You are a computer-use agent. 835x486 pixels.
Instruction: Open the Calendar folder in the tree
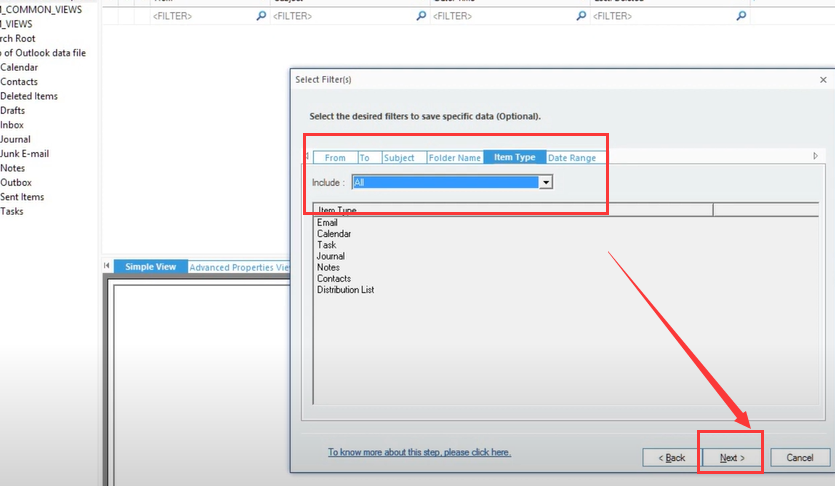pyautogui.click(x=19, y=67)
